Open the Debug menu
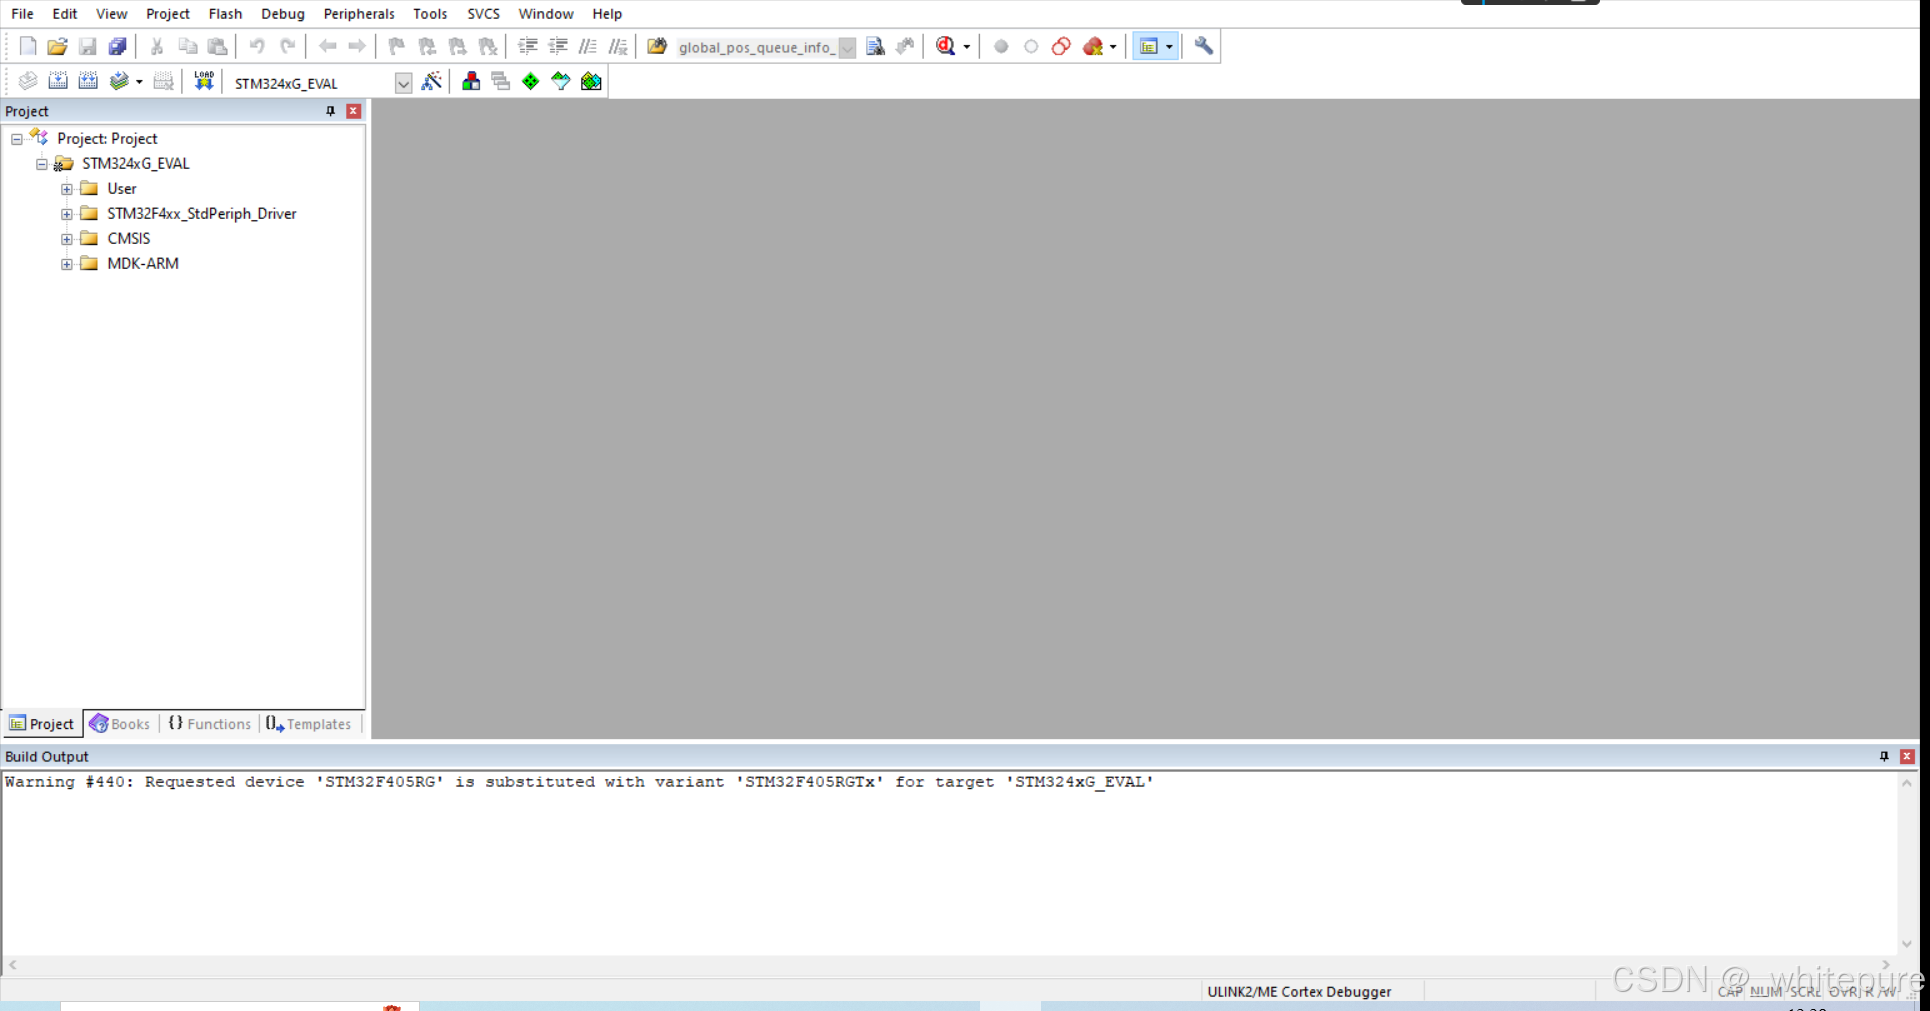 pos(283,14)
